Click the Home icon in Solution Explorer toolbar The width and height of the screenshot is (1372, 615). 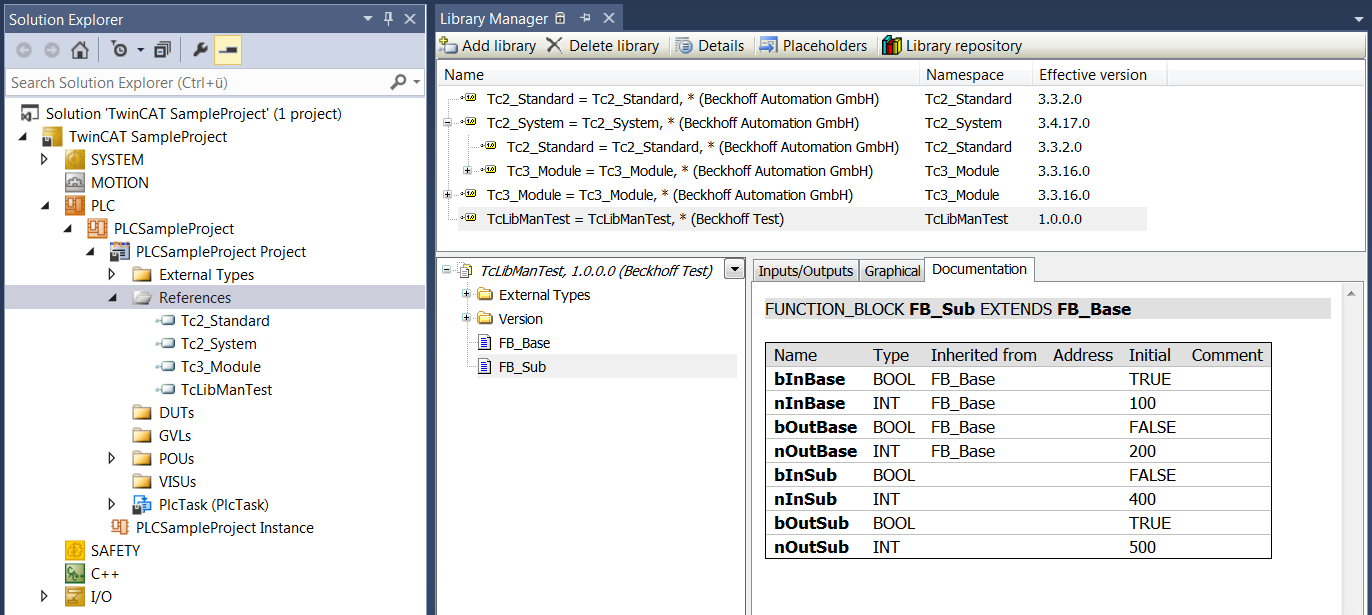click(x=80, y=50)
